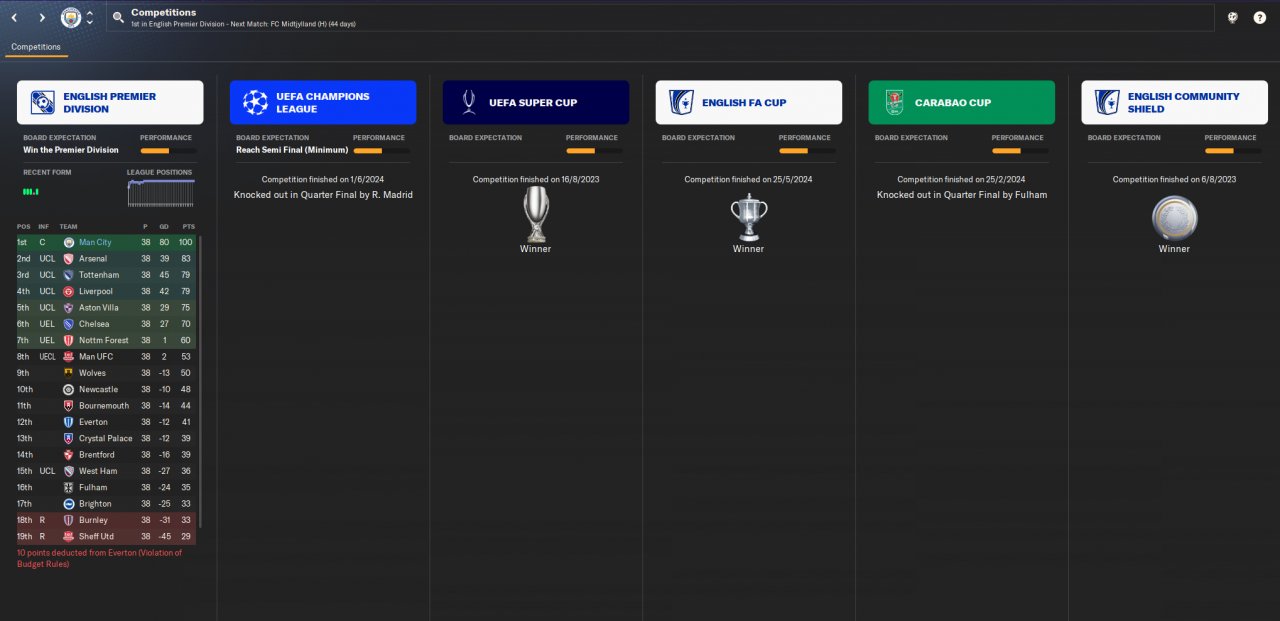Screen dimensions: 1280x621
Task: Click the Premier Division performance bar
Action: [168, 150]
